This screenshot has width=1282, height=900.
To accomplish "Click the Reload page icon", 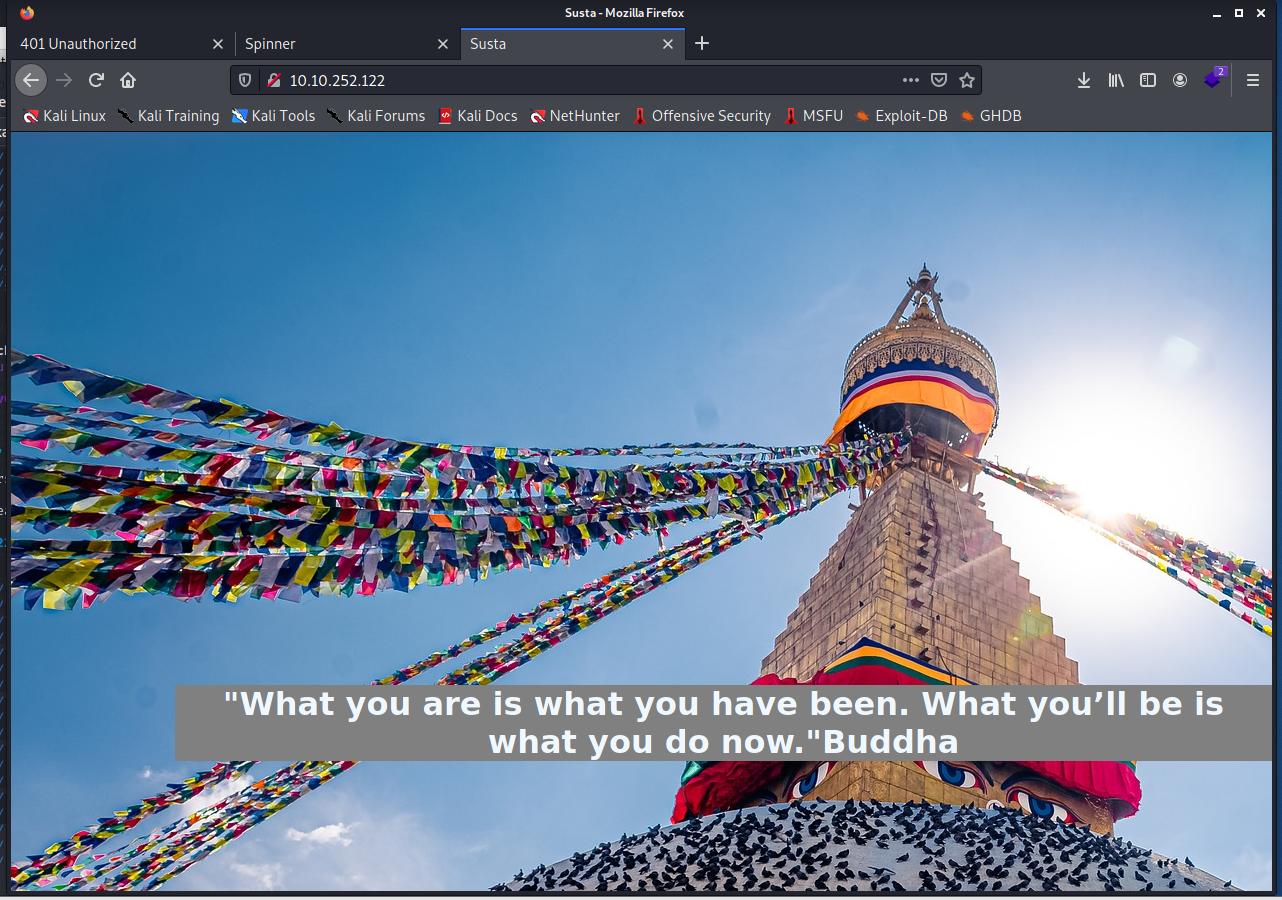I will [96, 80].
